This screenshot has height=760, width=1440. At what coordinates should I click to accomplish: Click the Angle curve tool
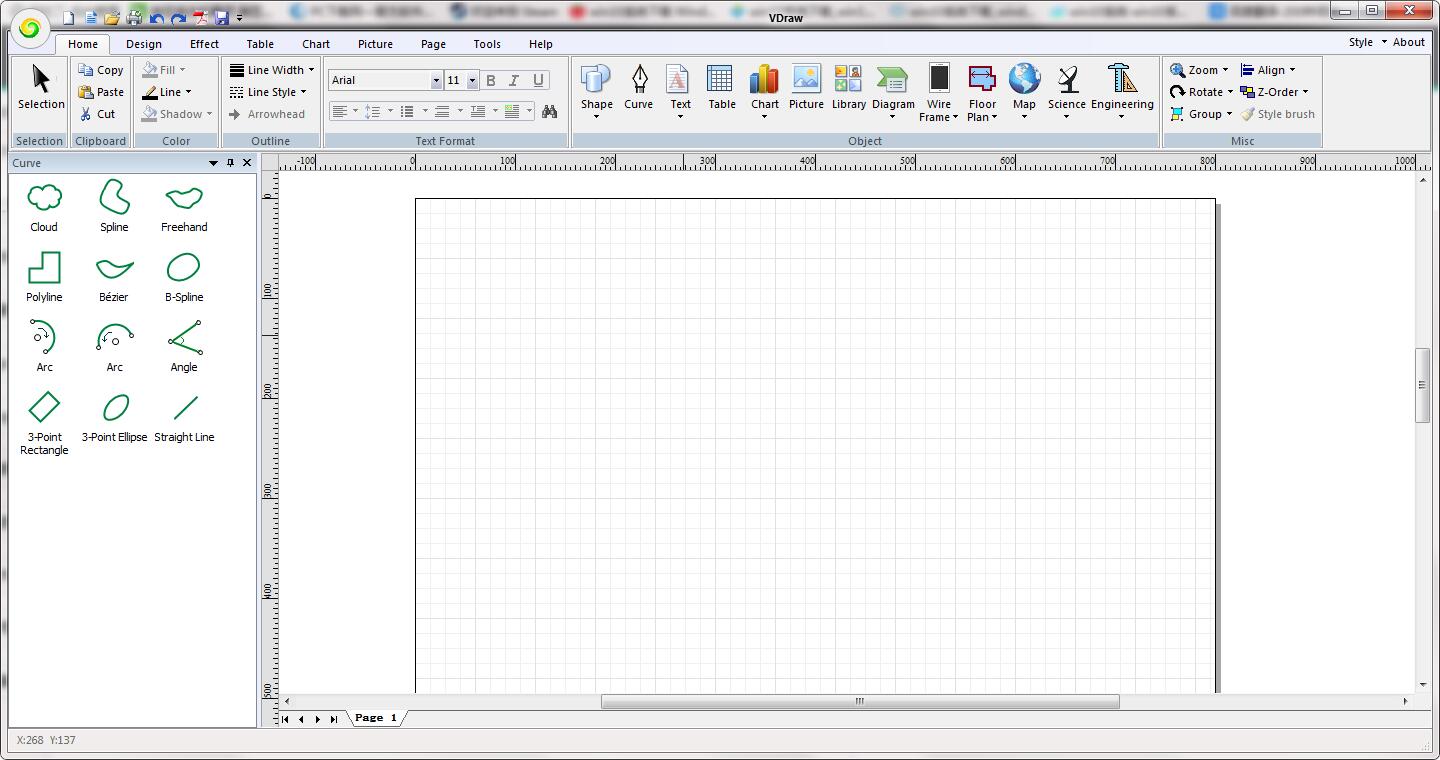point(184,346)
